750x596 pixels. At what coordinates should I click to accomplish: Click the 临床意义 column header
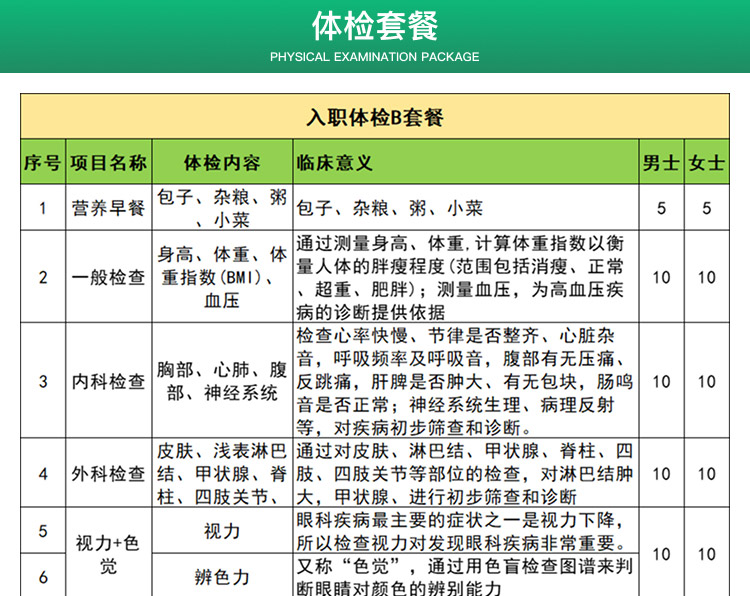tap(335, 162)
